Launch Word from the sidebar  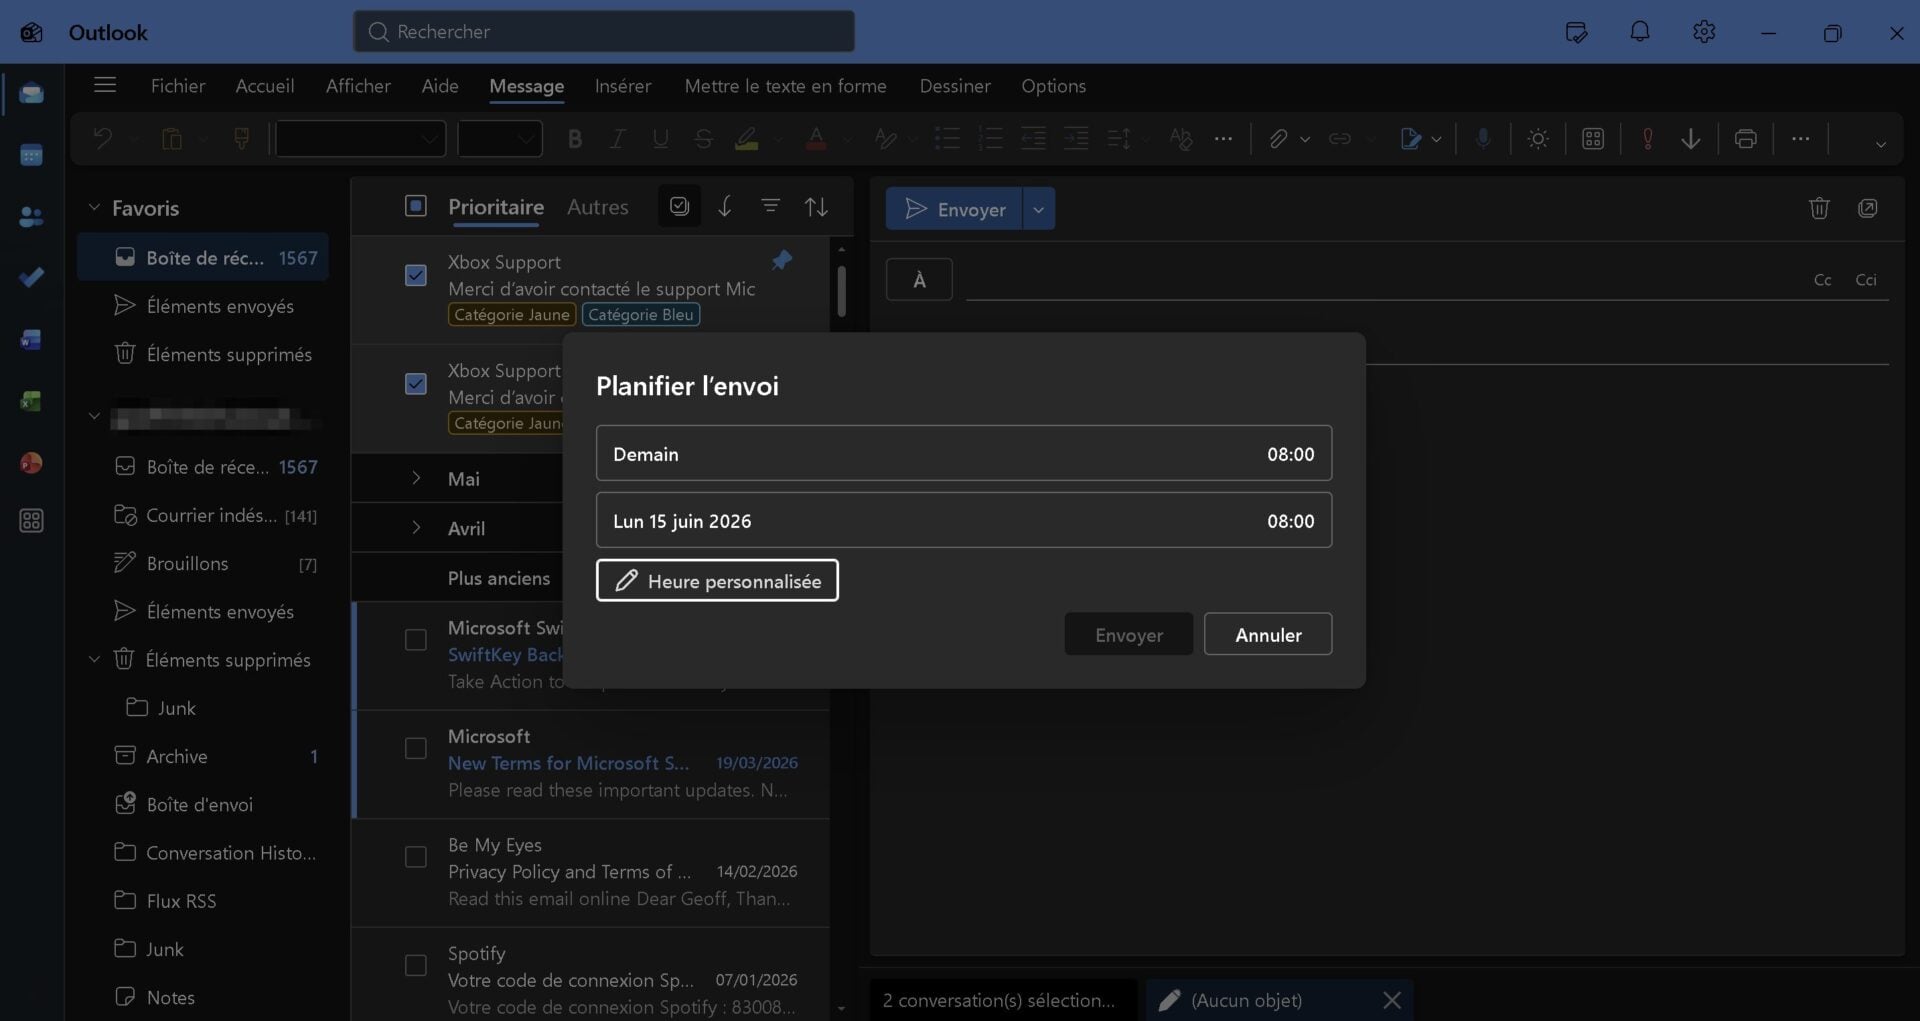31,339
